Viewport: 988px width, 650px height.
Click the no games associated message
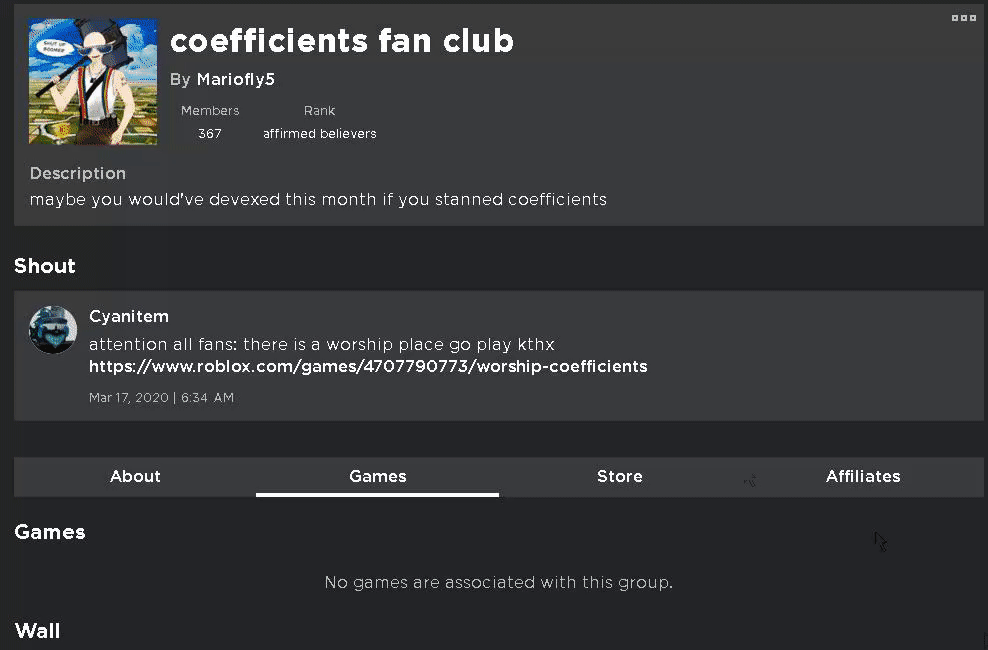pos(498,582)
